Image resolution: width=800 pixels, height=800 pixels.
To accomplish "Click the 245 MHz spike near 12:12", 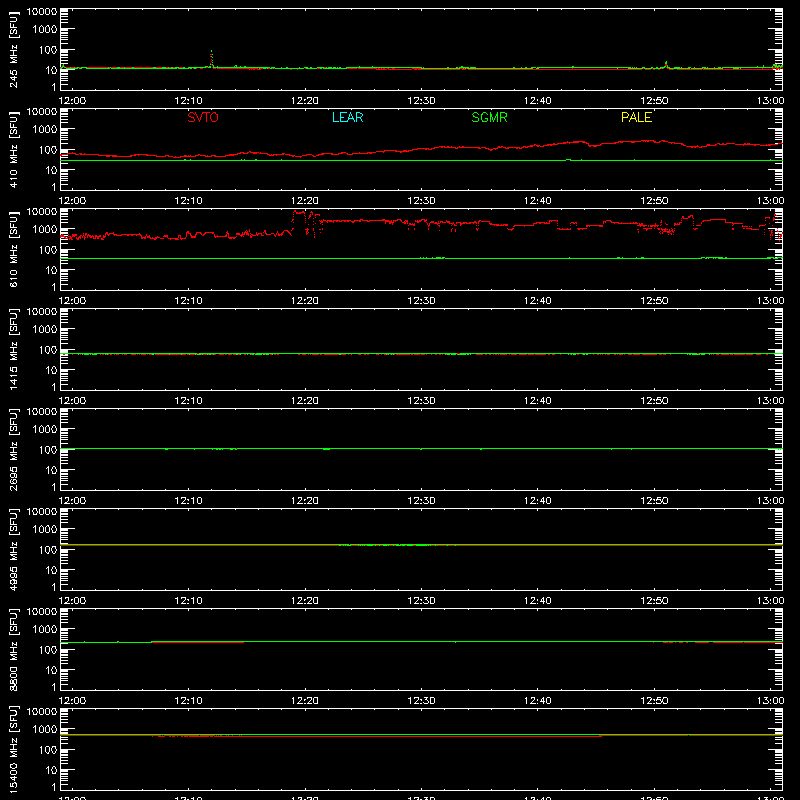I will point(211,58).
